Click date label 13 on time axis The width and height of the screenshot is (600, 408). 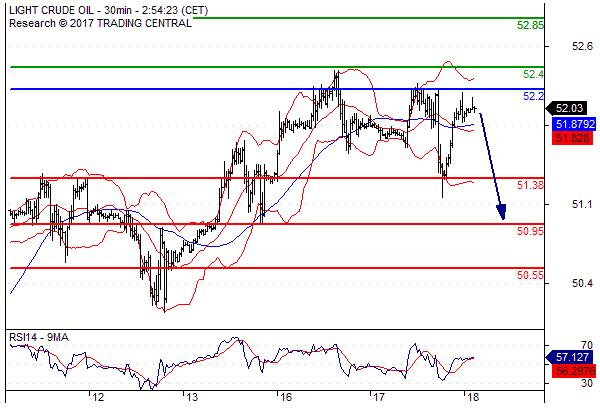tap(192, 397)
